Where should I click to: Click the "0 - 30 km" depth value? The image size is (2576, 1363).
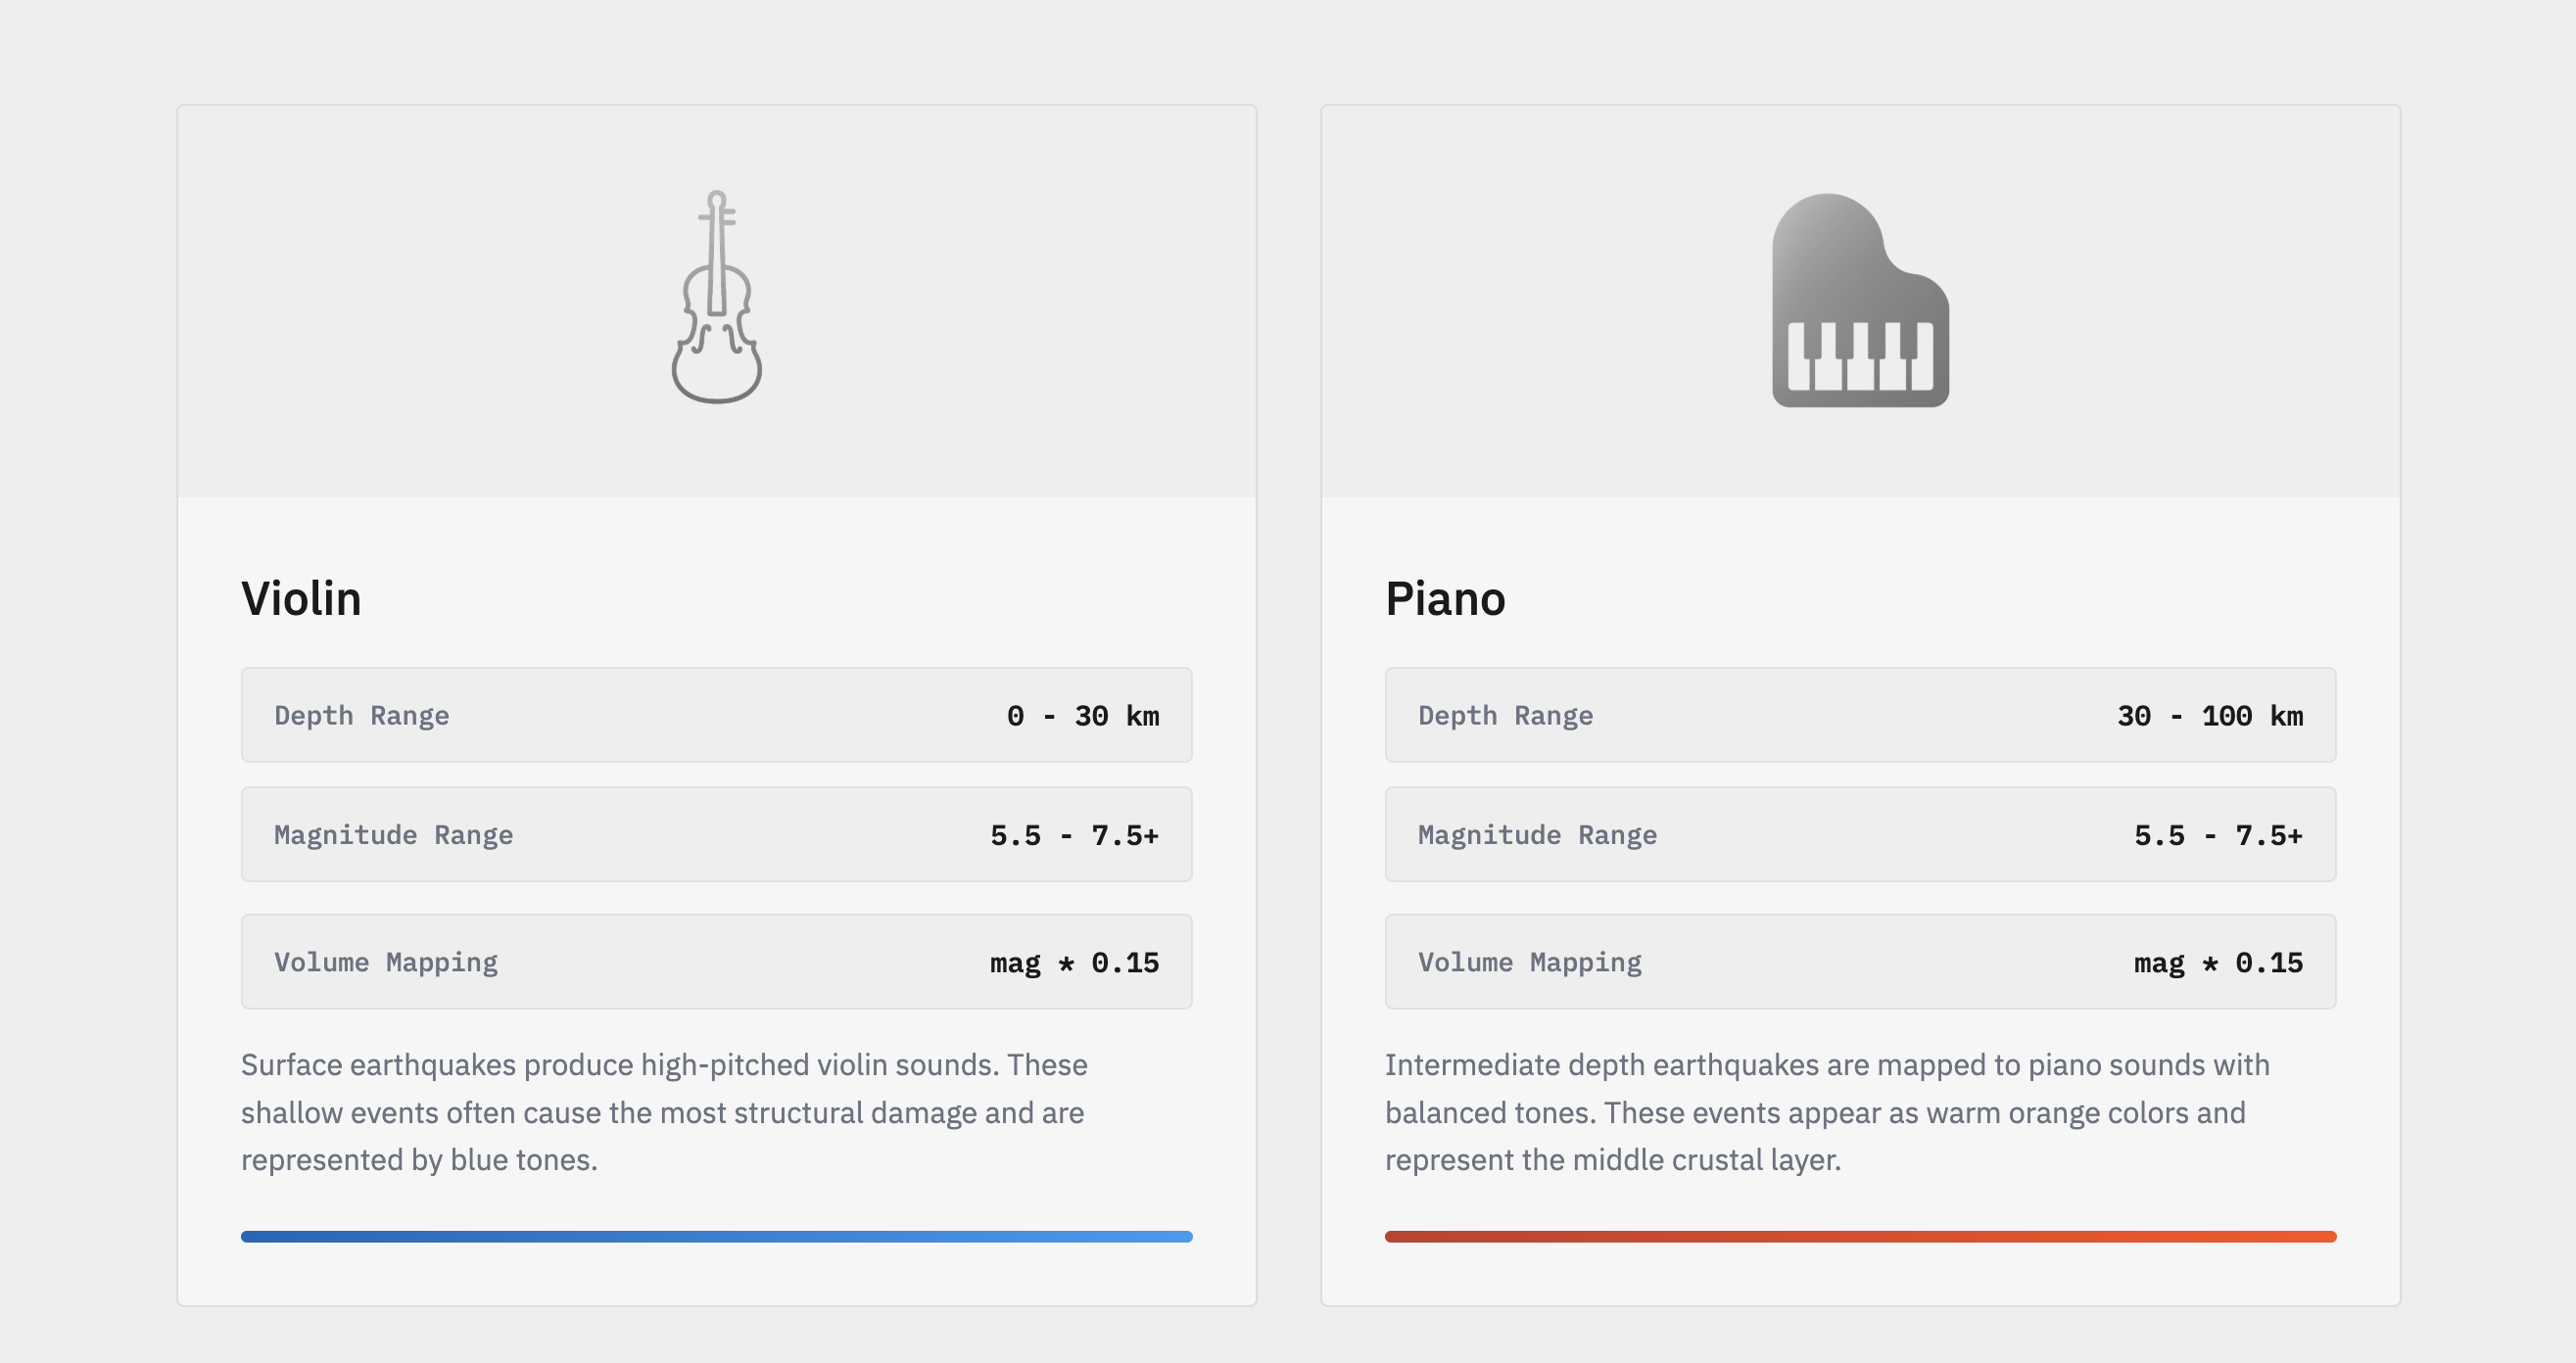pyautogui.click(x=1082, y=716)
